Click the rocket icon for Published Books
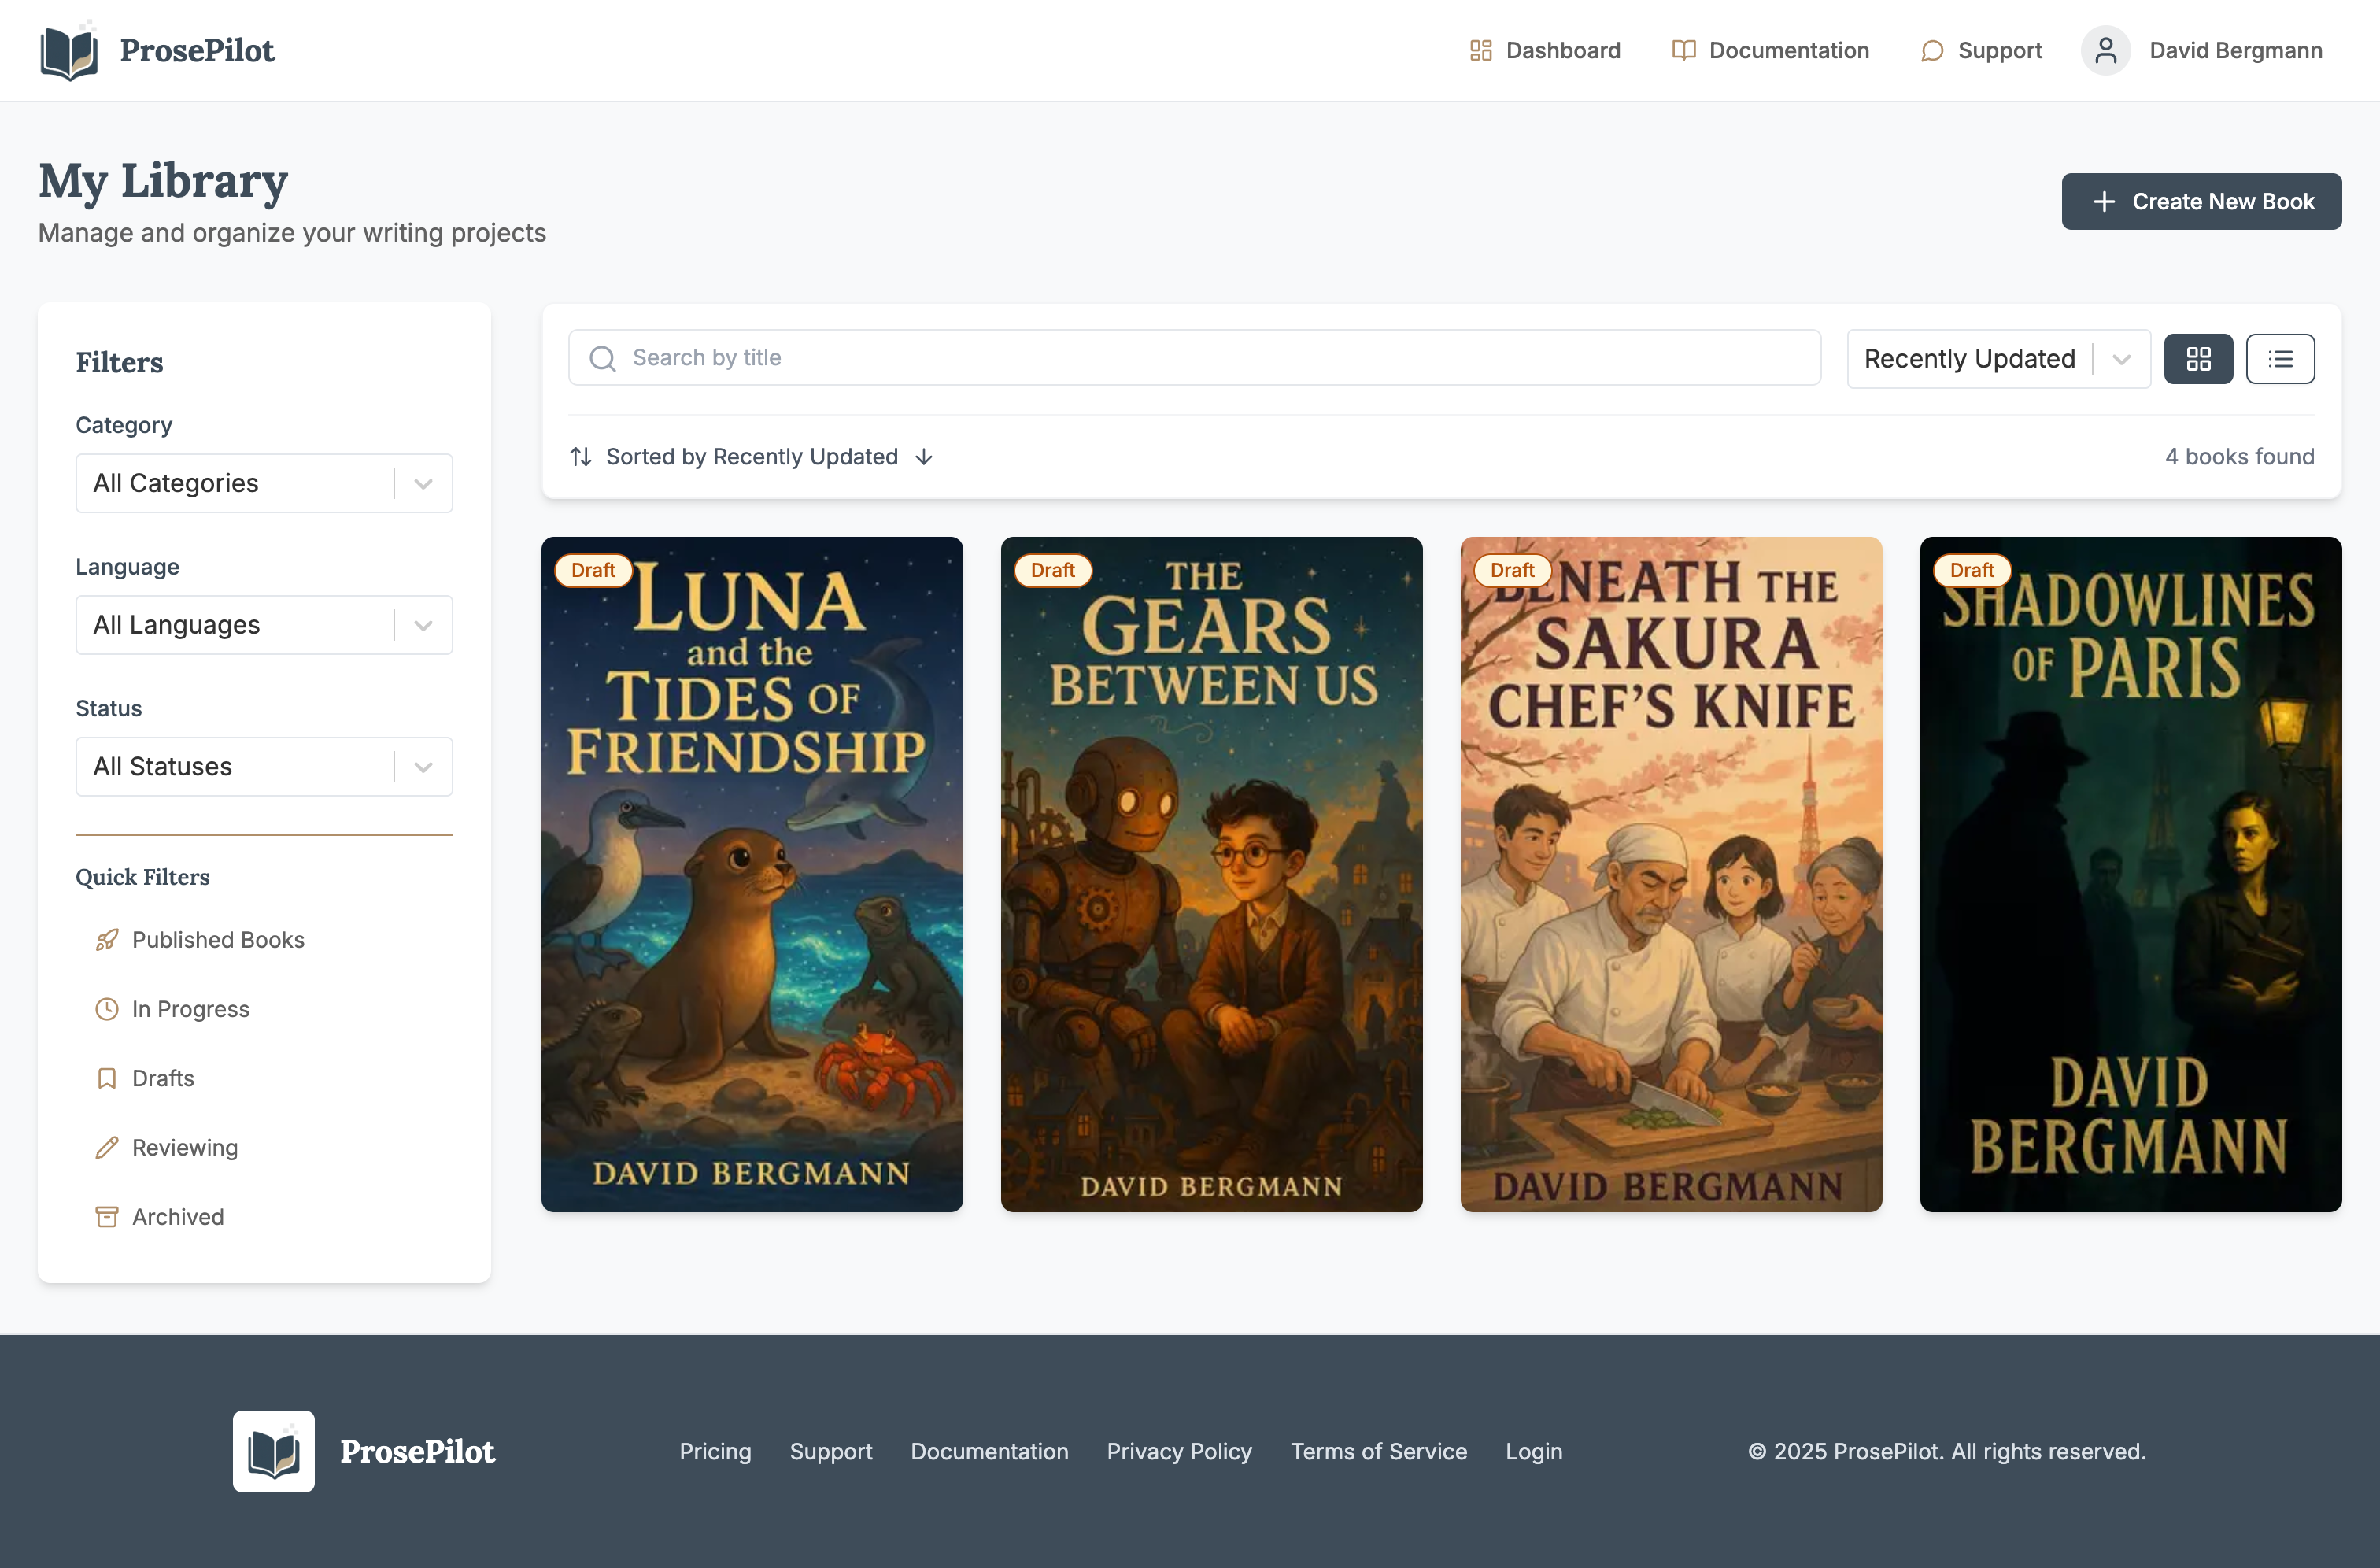Viewport: 2380px width, 1568px height. (107, 940)
